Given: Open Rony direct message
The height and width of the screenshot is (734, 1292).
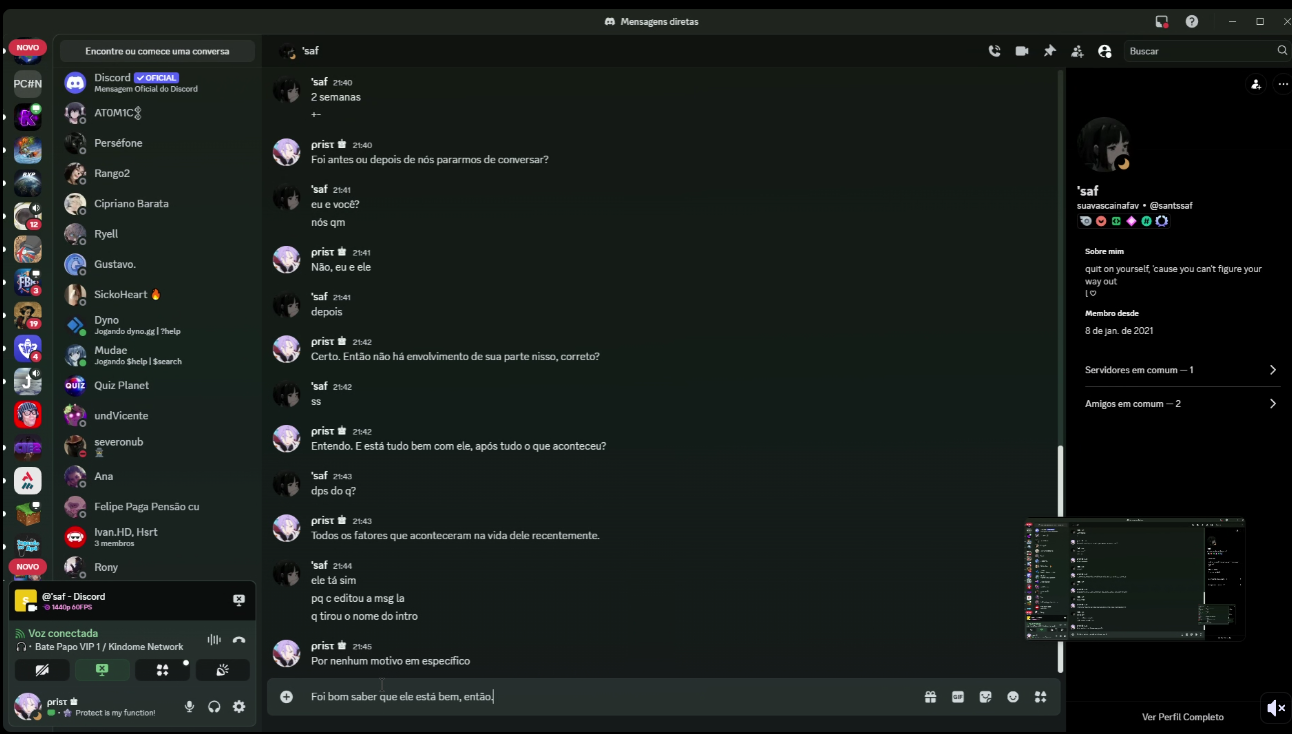Looking at the screenshot, I should click(x=158, y=567).
